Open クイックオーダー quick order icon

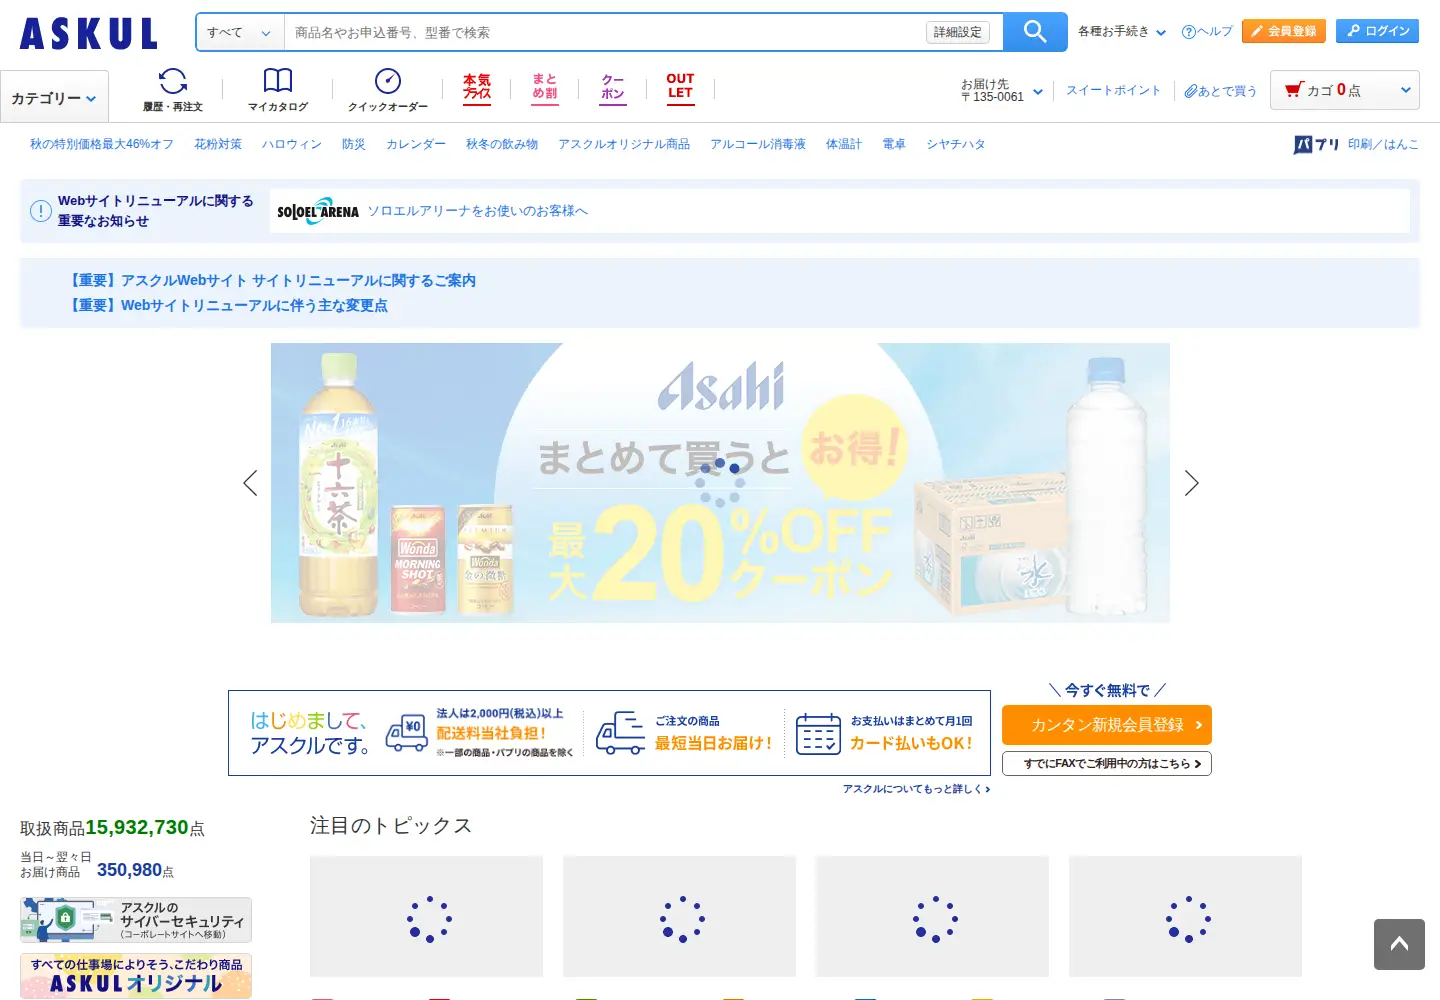pos(388,90)
